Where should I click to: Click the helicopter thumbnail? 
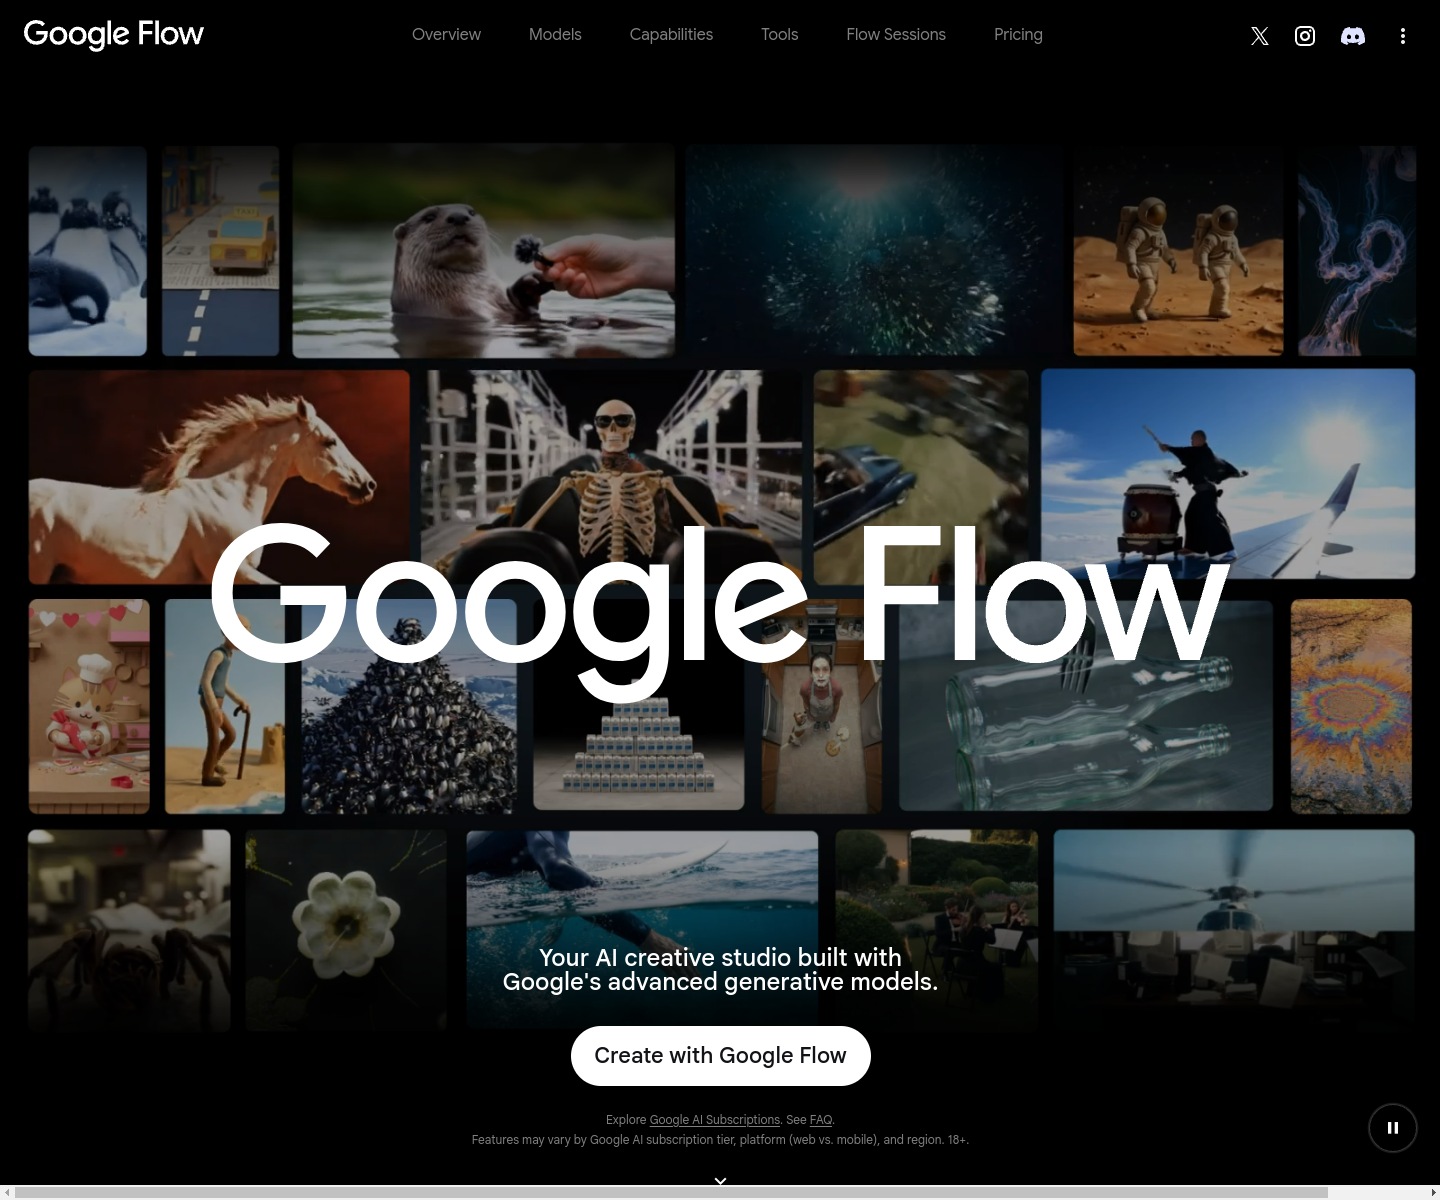pos(1234,930)
